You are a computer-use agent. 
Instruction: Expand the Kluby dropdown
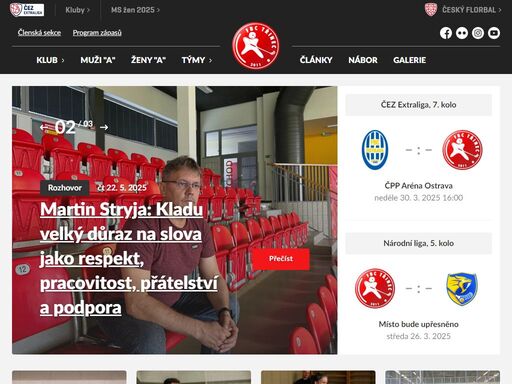pos(78,10)
